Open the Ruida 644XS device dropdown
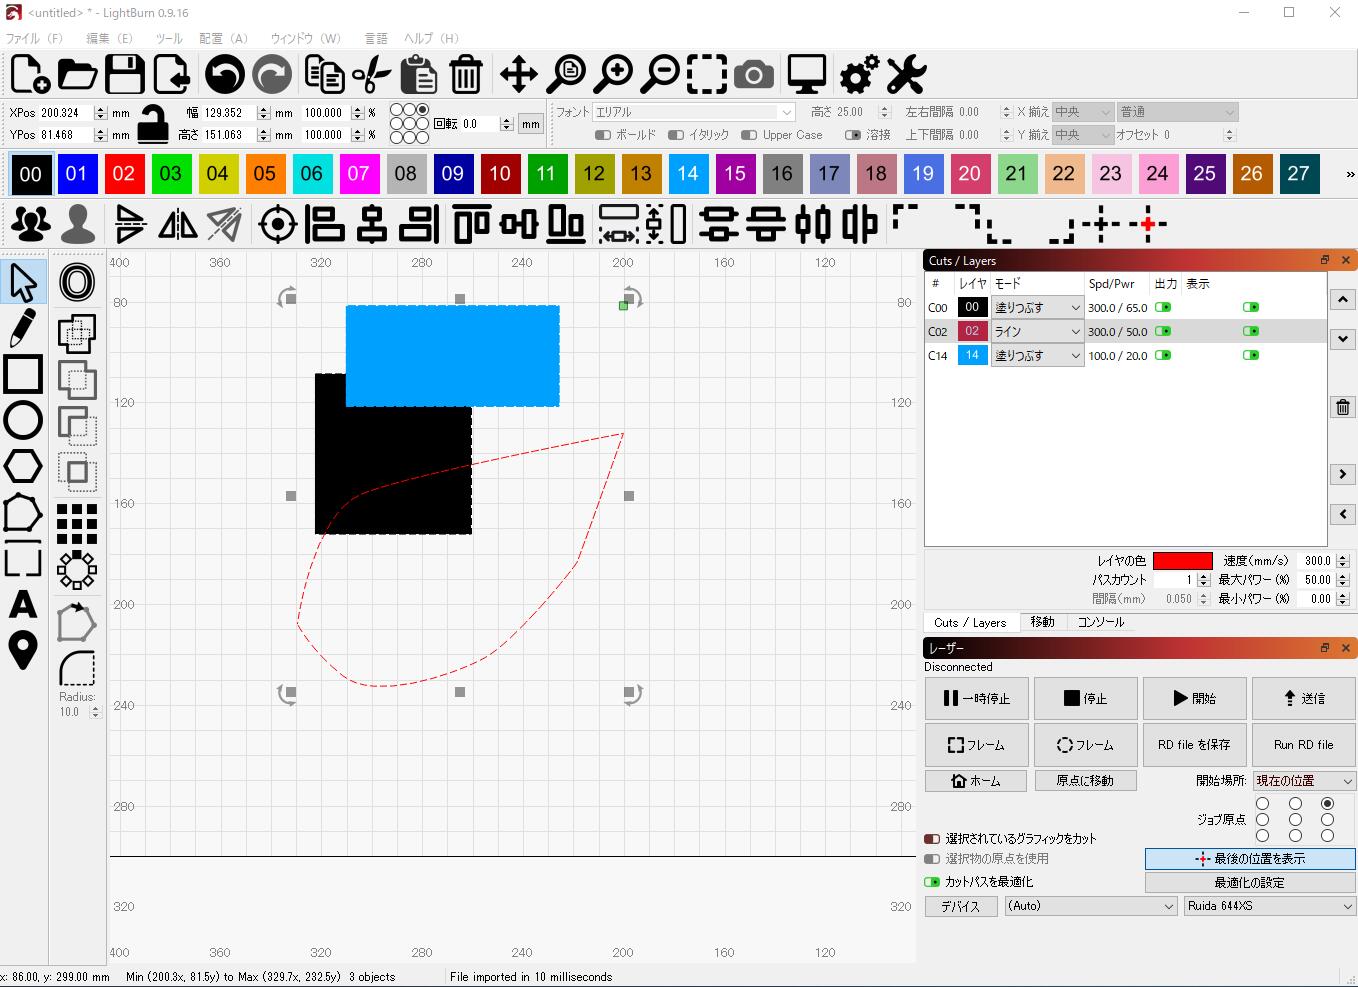 [1270, 906]
